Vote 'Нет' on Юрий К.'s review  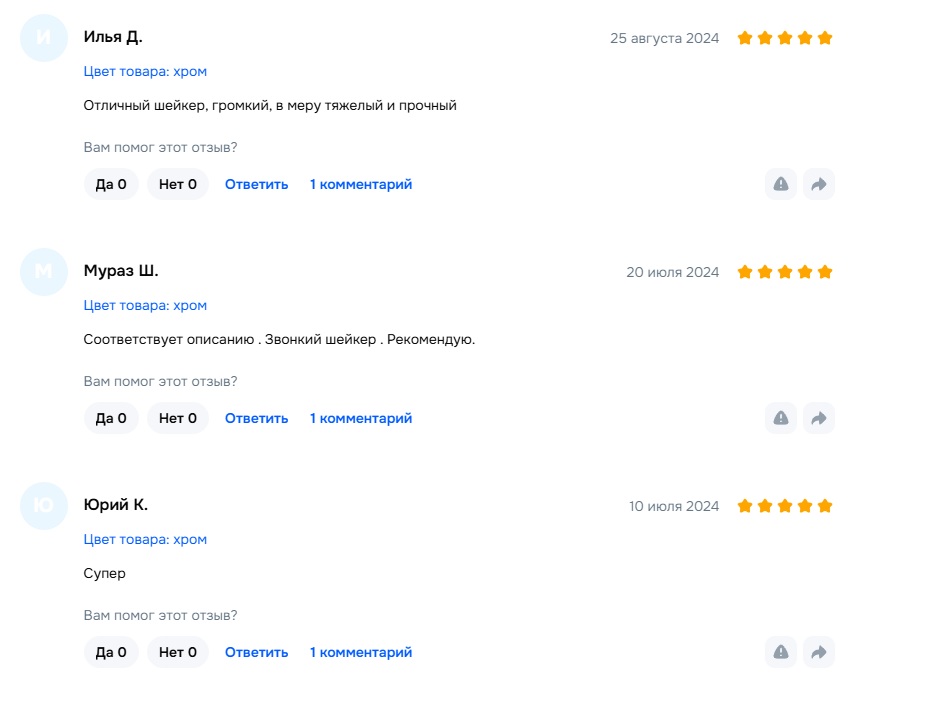(x=178, y=652)
